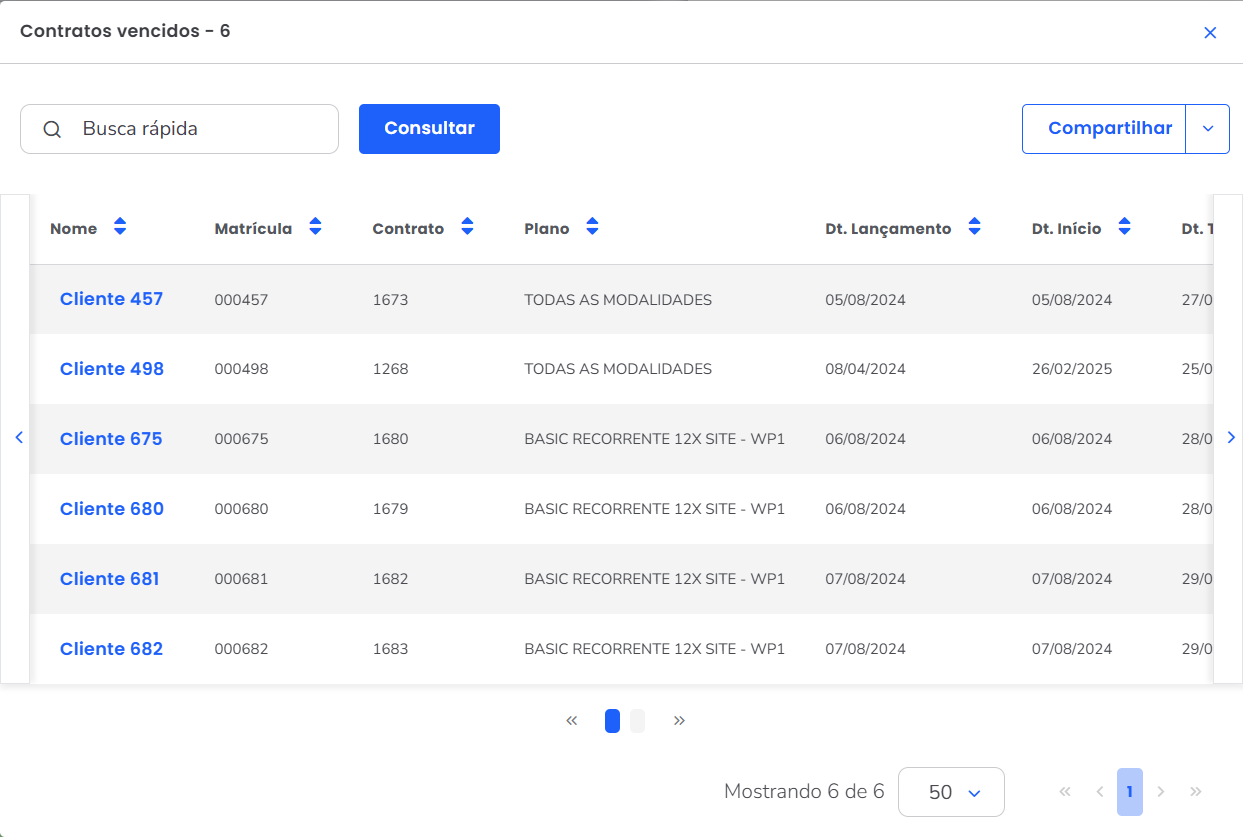Sort by Dt. Início arrows
1243x837 pixels.
coord(1124,227)
